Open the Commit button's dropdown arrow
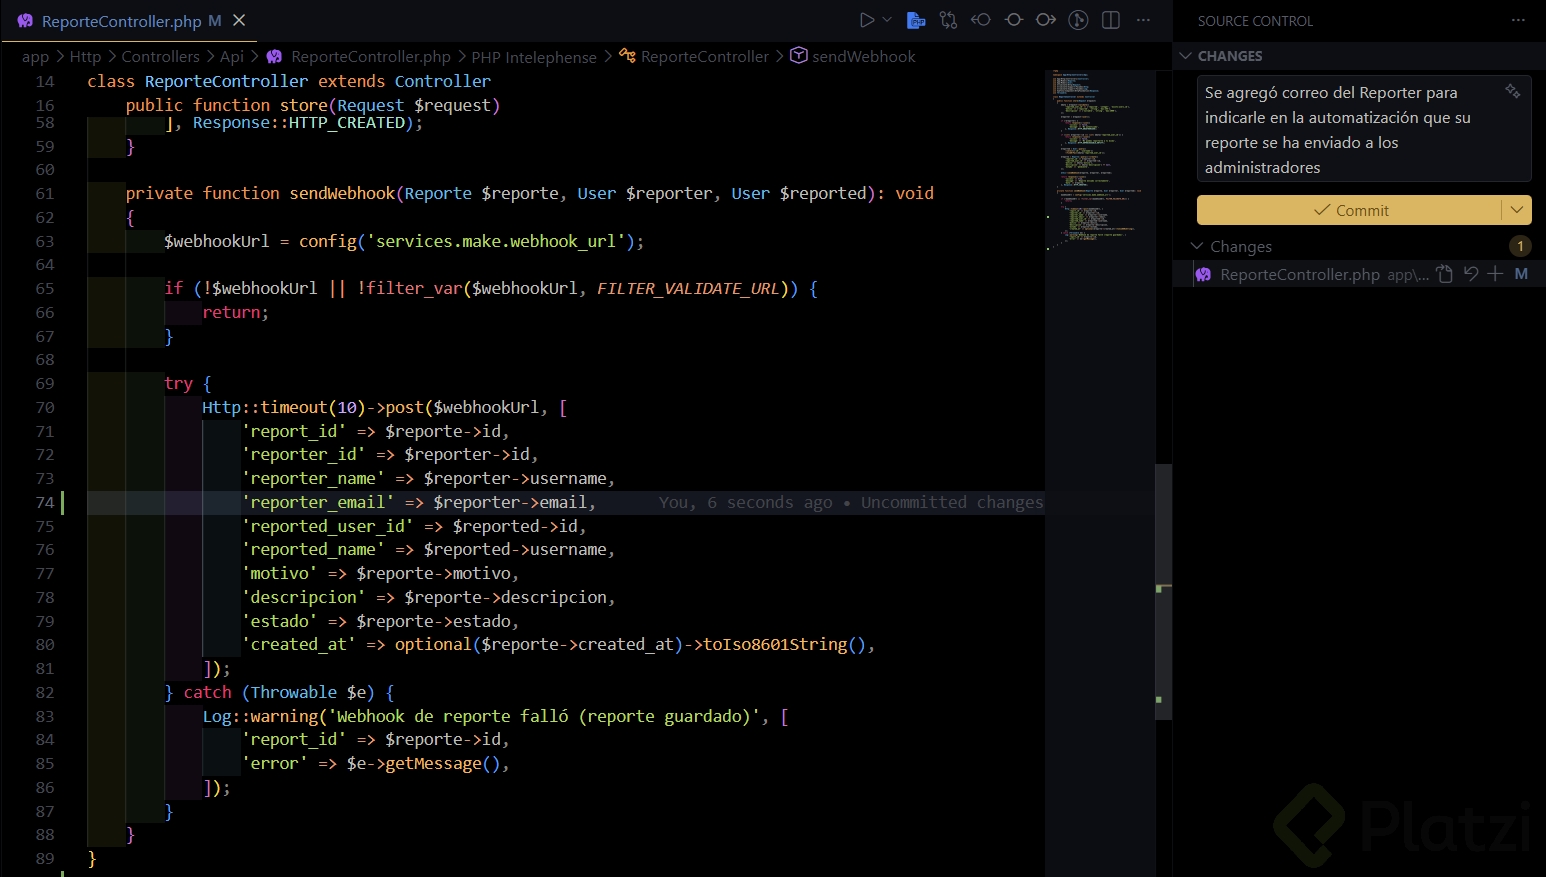 pyautogui.click(x=1517, y=210)
